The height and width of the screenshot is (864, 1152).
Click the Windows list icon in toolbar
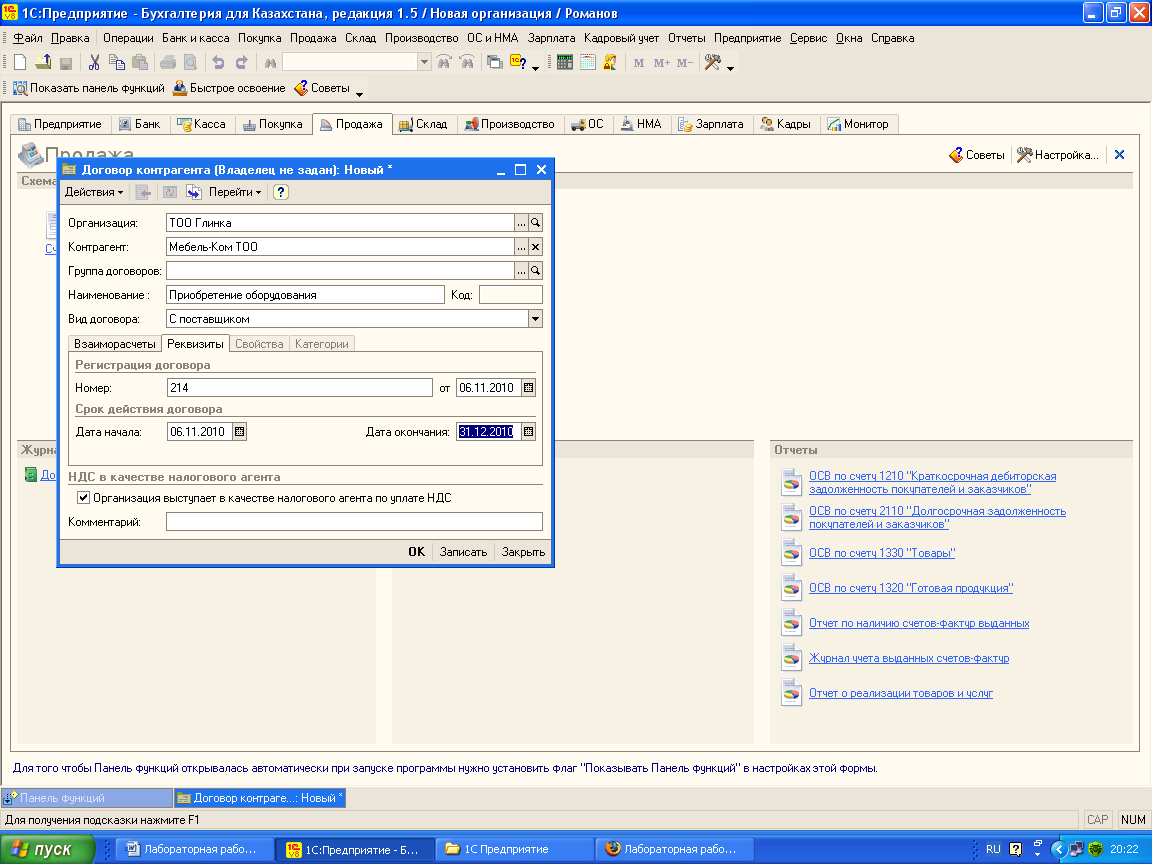tap(495, 63)
